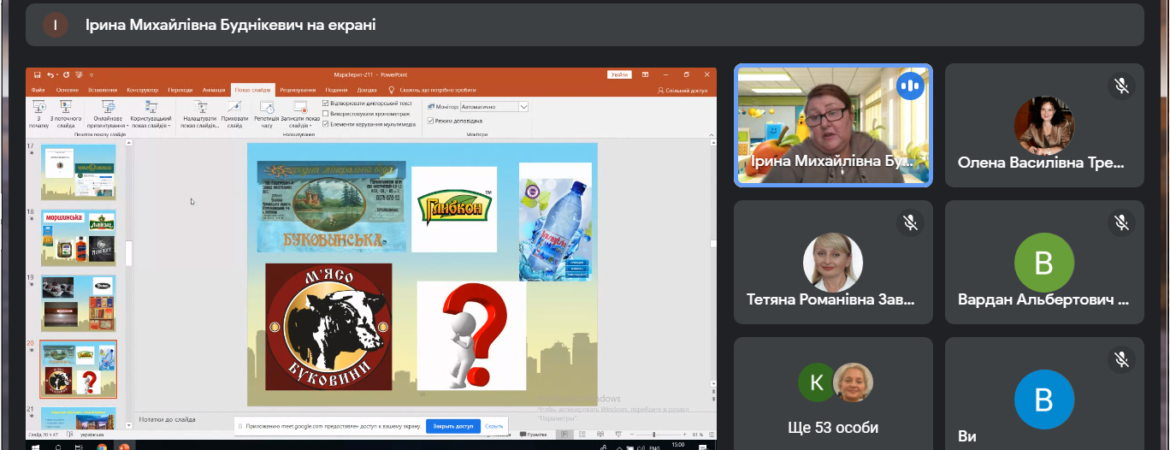The image size is (1170, 450).
Task: Click the water bottle image on the slide
Action: tap(555, 222)
